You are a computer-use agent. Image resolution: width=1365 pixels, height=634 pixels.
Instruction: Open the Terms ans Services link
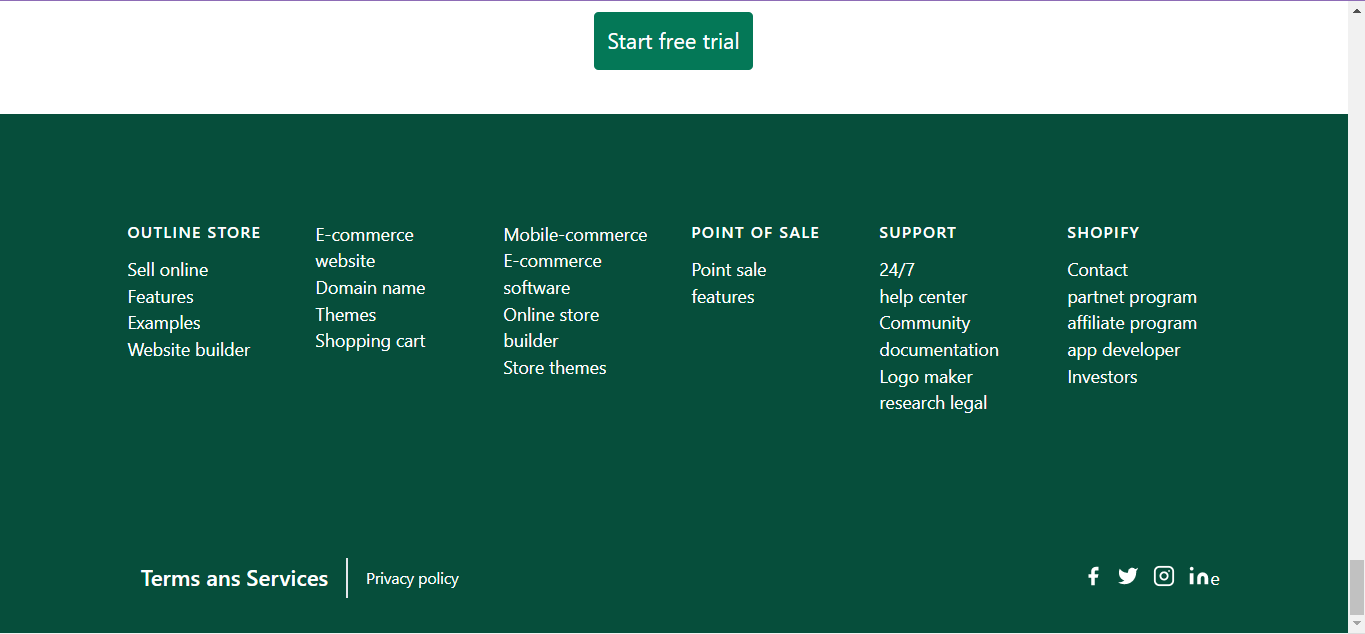click(x=234, y=578)
